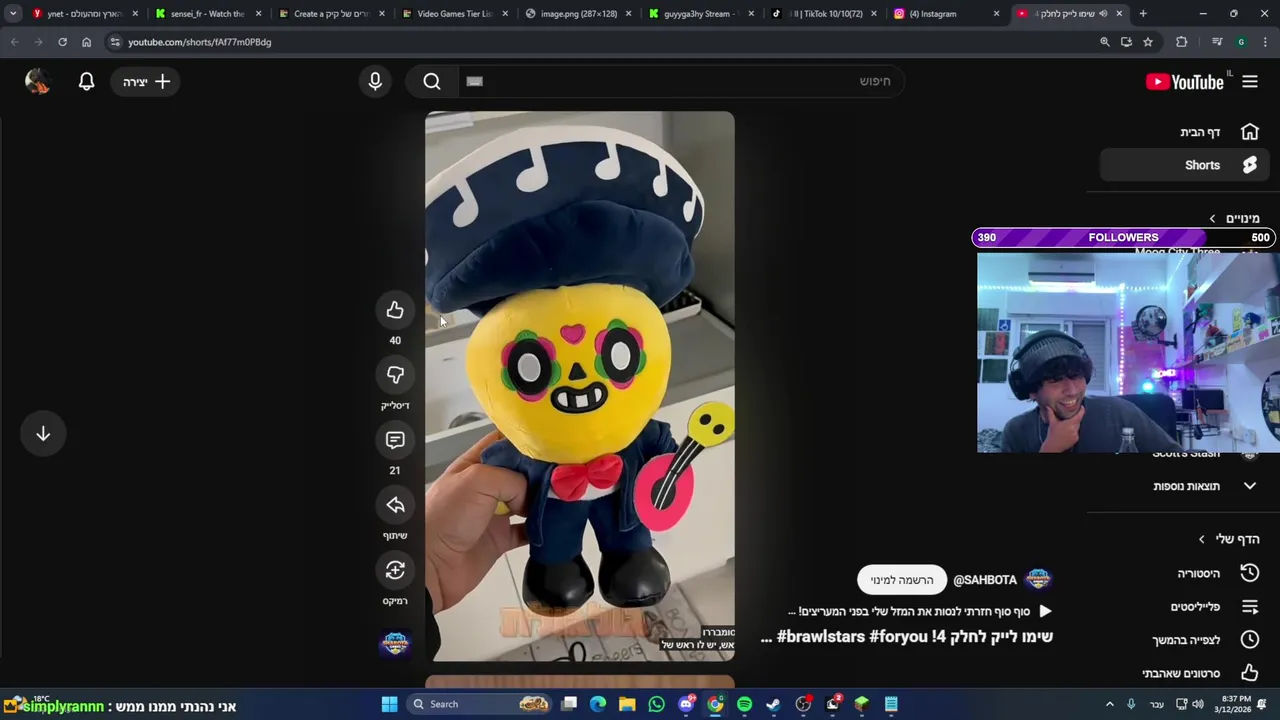The height and width of the screenshot is (720, 1280).
Task: Click the #brawlstars hashtag in the title
Action: tap(819, 636)
